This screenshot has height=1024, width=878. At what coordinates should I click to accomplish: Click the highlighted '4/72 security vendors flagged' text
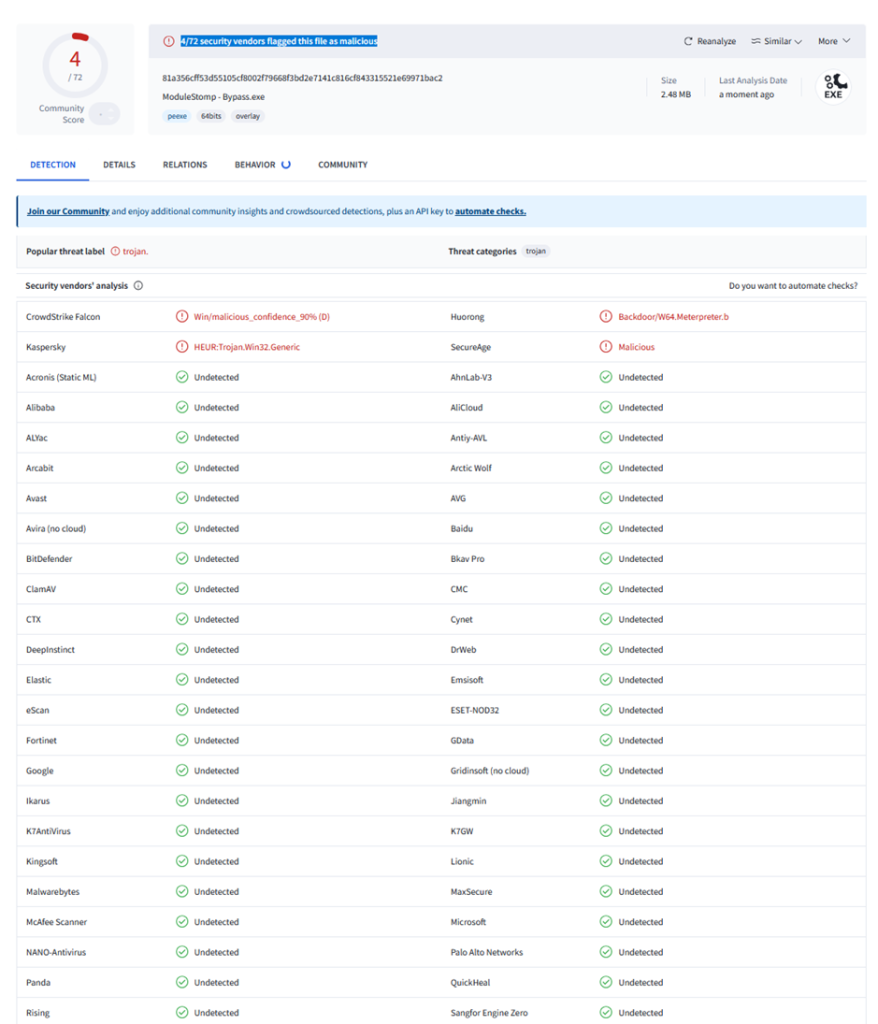pos(279,41)
